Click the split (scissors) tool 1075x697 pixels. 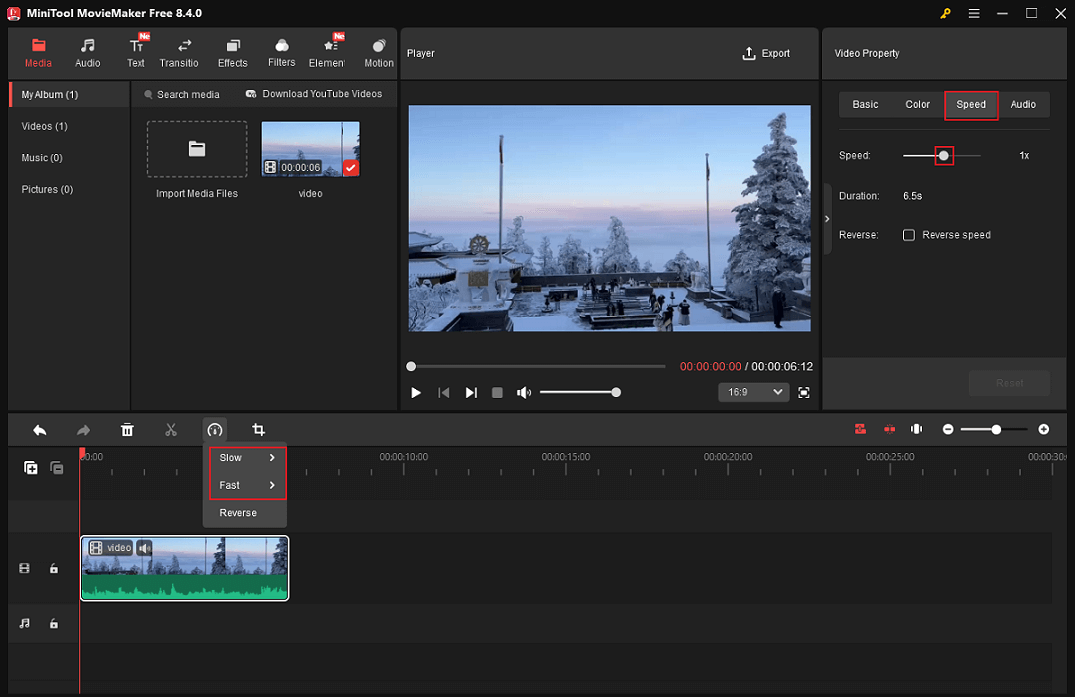point(170,429)
